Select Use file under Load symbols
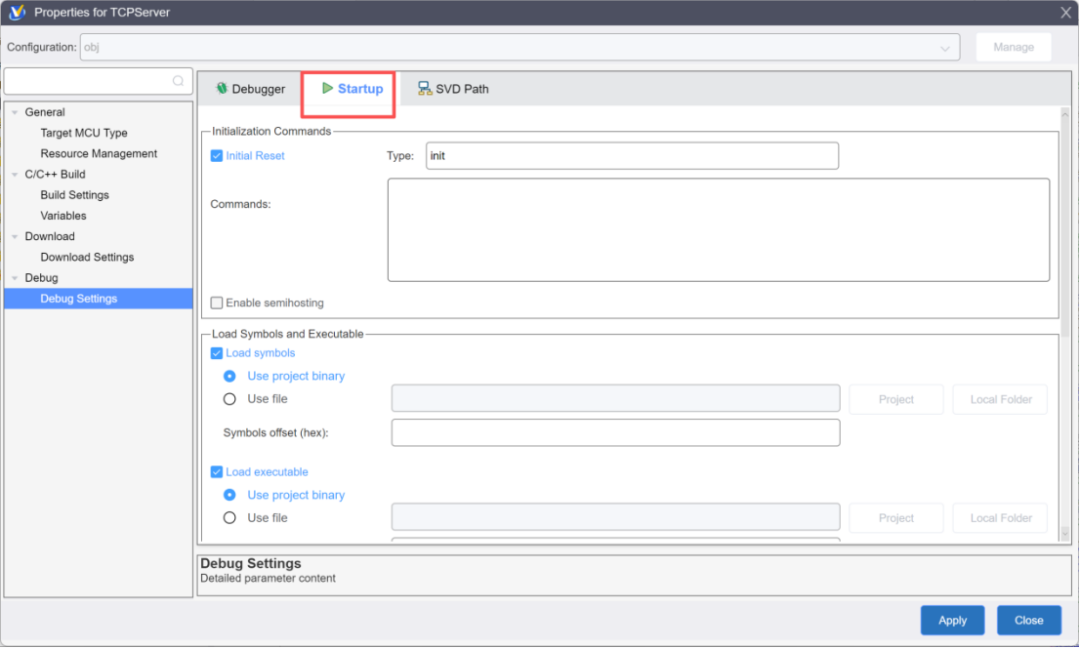1080x648 pixels. (229, 399)
